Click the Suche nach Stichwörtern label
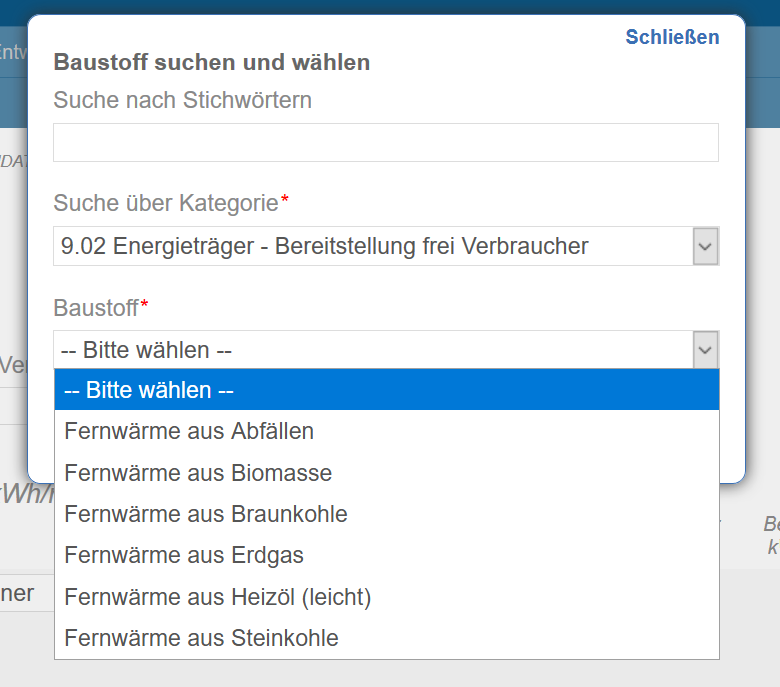780x687 pixels. [183, 100]
